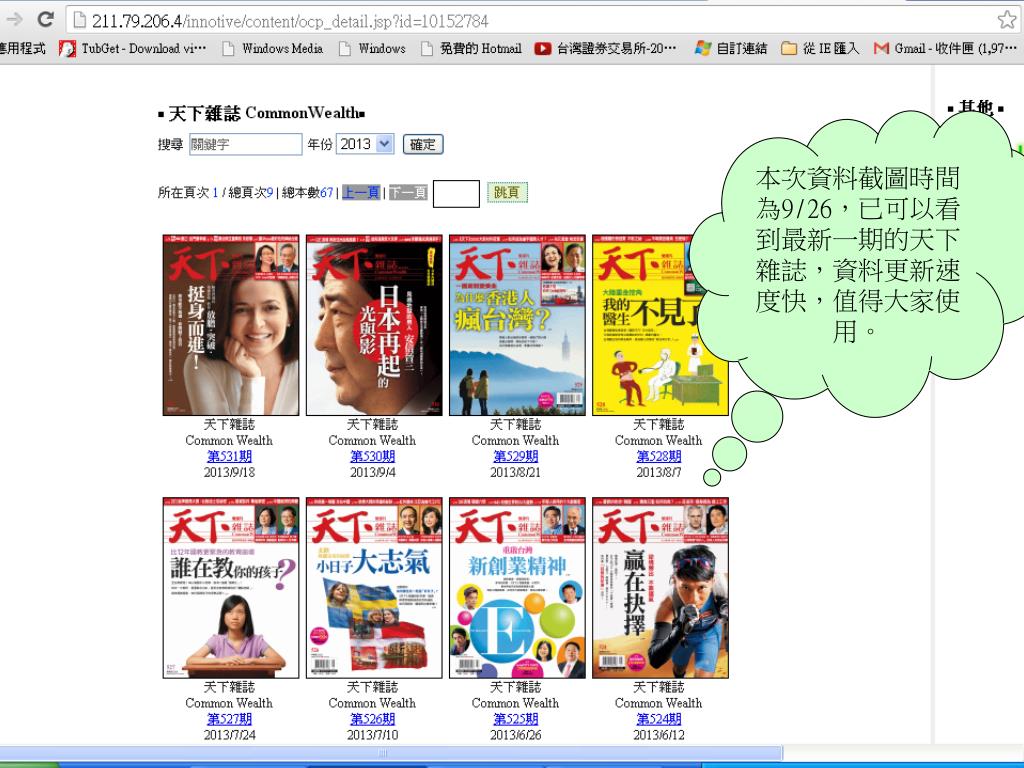Go to 上一頁 previous page
This screenshot has height=768, width=1024.
click(361, 193)
